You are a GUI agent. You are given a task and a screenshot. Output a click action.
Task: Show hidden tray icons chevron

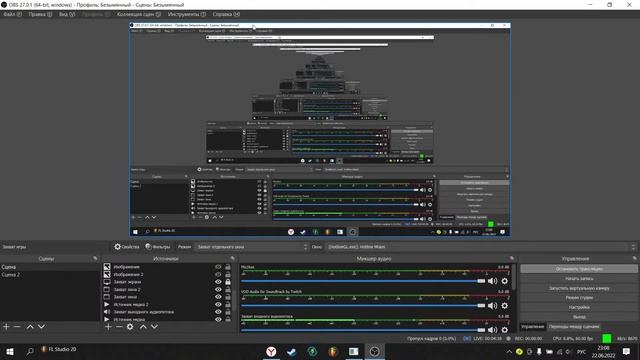click(x=509, y=351)
